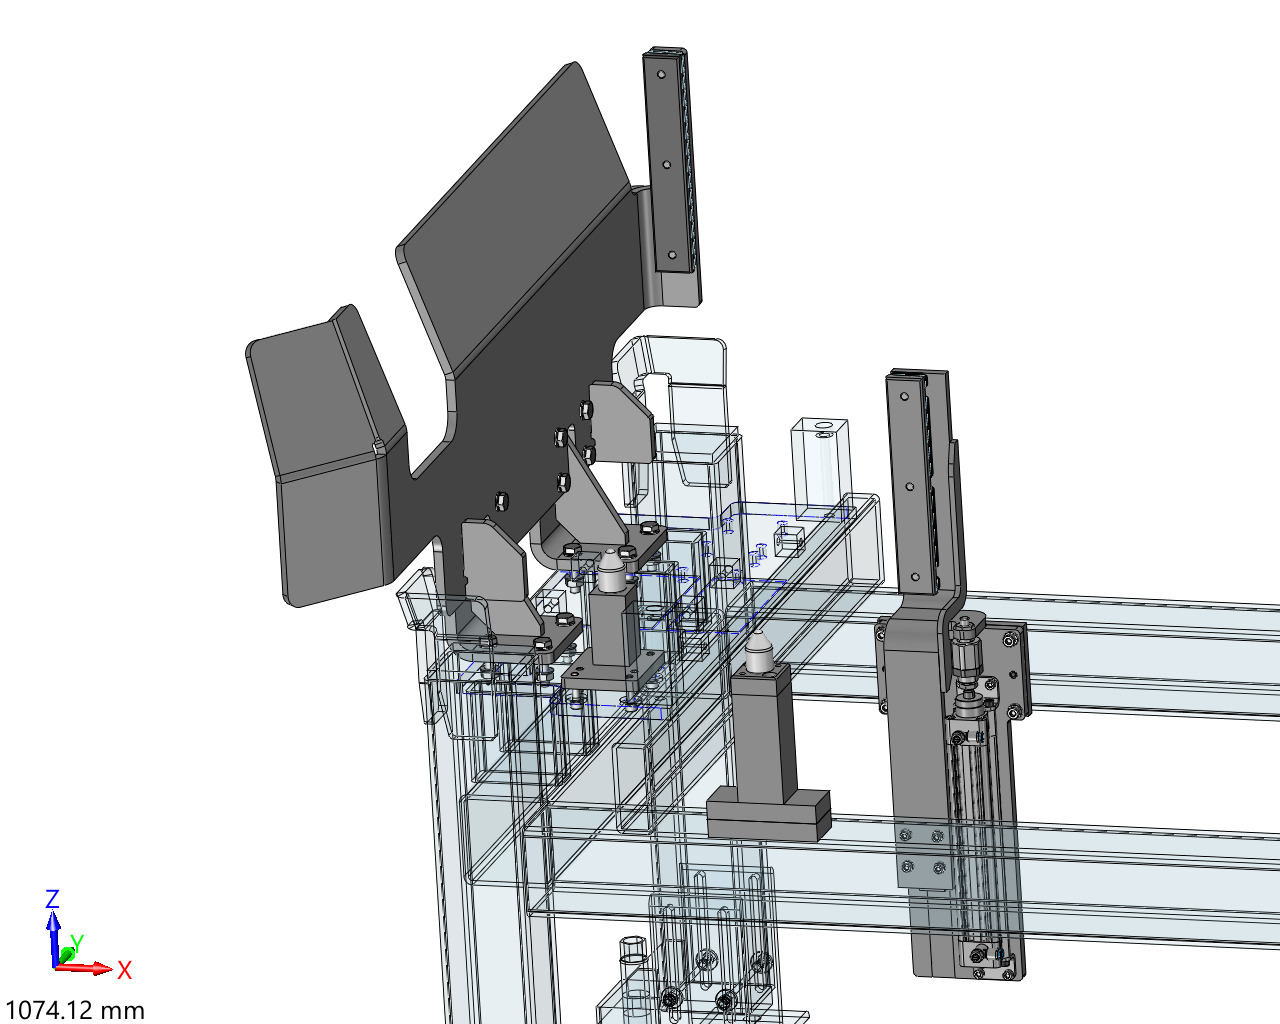This screenshot has height=1024, width=1280.
Task: Select the small transparent square tube upright
Action: (820, 460)
